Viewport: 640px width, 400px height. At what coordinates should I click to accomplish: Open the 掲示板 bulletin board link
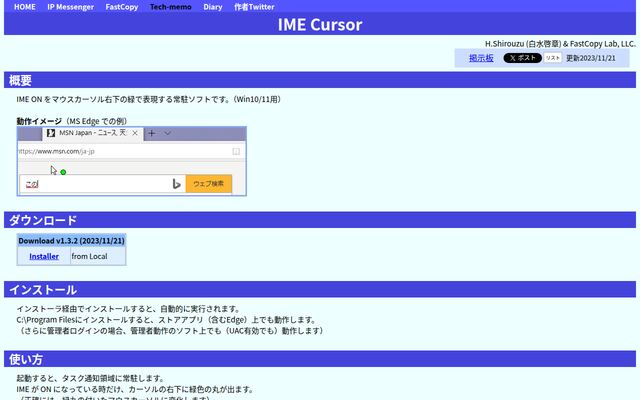pos(481,58)
